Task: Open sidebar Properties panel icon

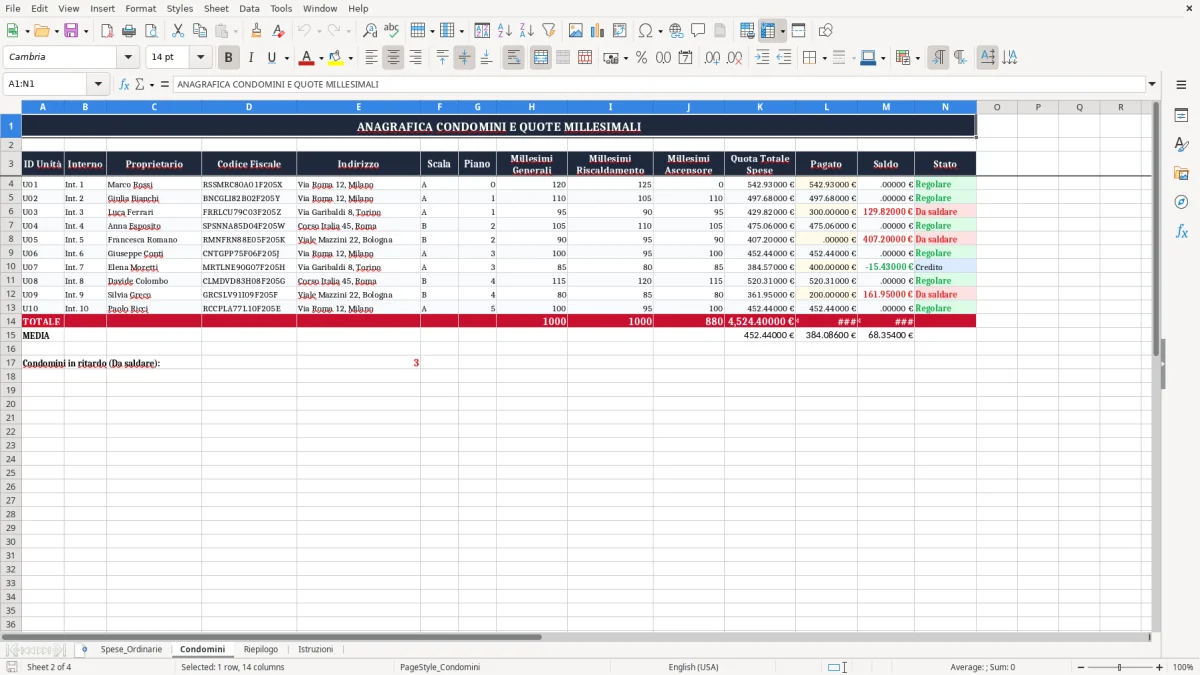Action: coord(1181,116)
